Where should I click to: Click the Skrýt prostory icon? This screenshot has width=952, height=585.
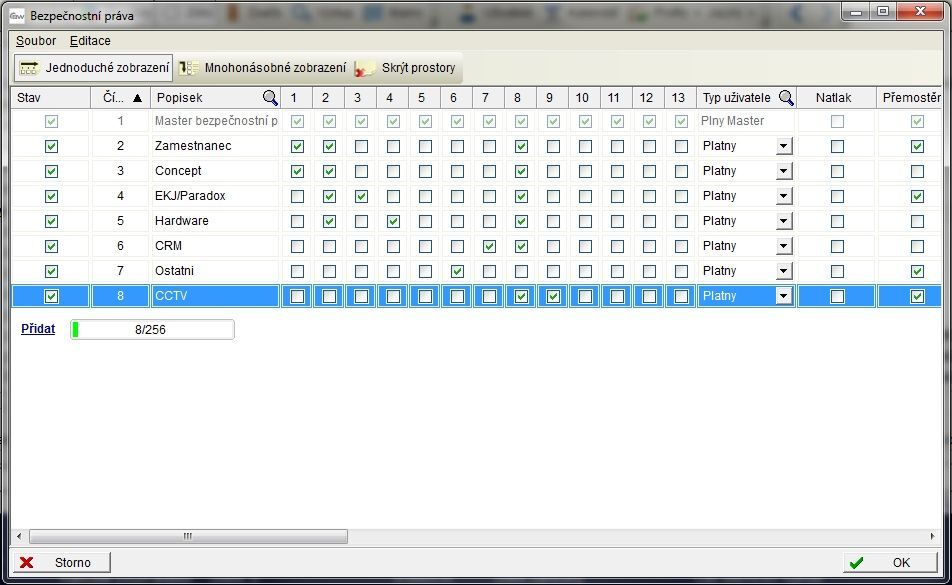coord(365,68)
